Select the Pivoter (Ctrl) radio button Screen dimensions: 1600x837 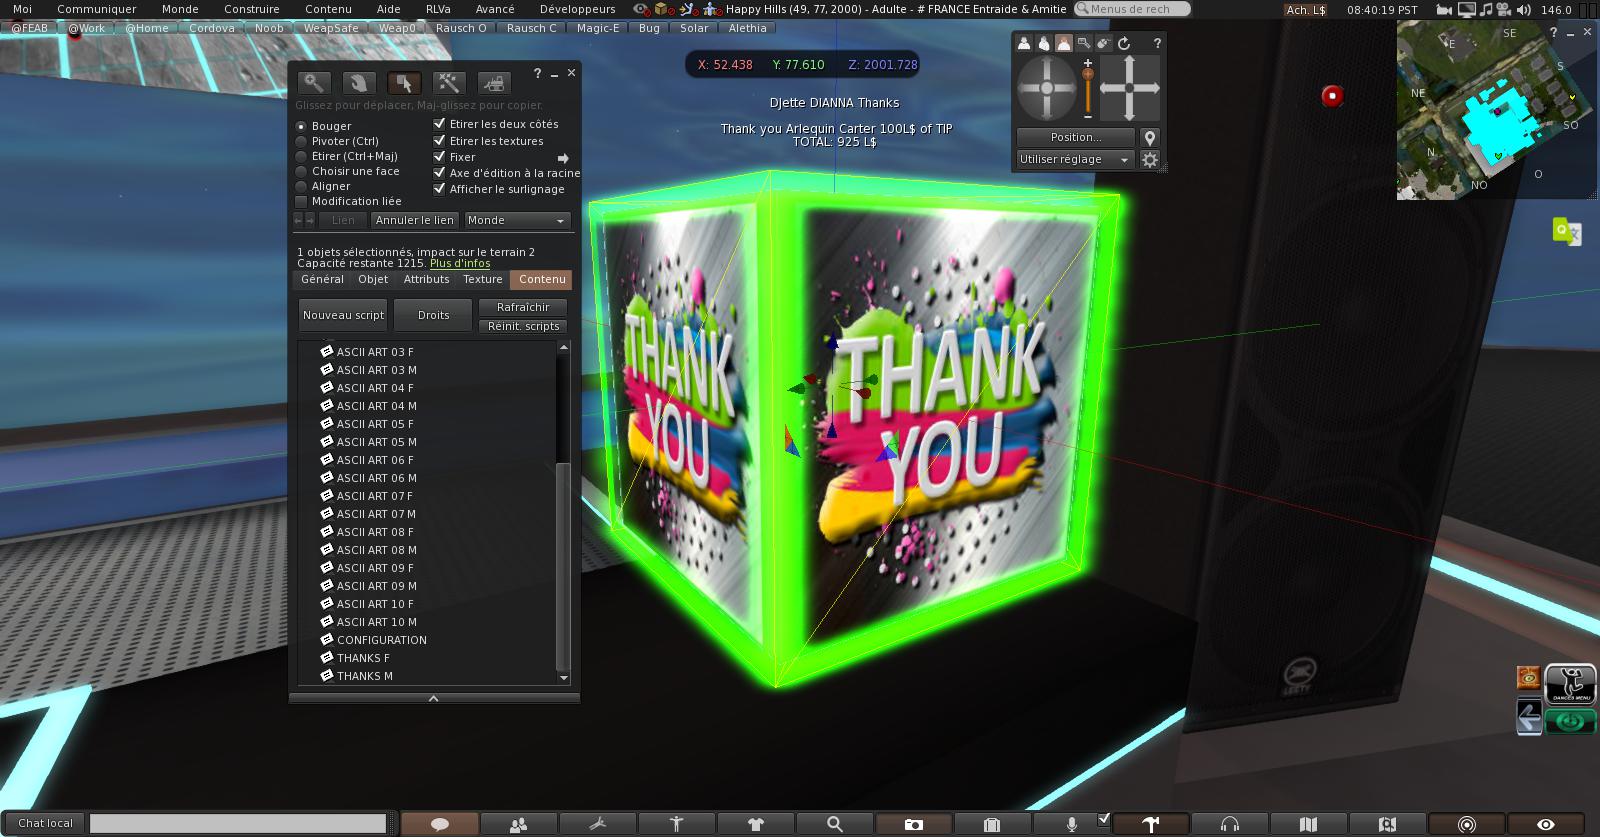point(301,142)
